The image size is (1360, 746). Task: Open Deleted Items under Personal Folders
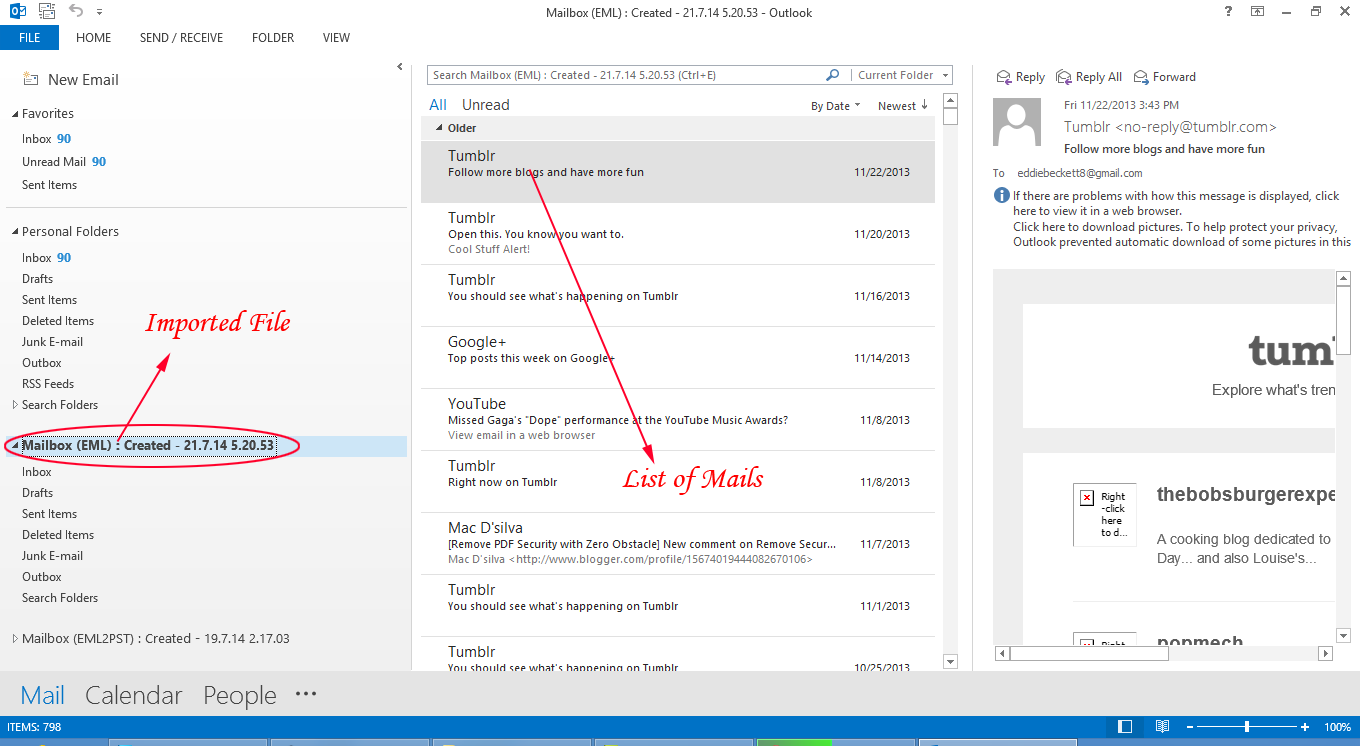tap(58, 321)
